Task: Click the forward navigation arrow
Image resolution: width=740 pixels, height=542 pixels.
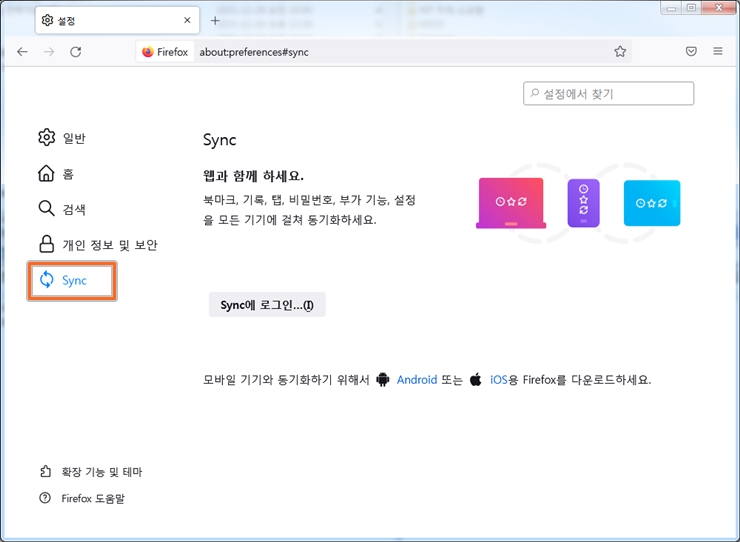Action: [49, 52]
